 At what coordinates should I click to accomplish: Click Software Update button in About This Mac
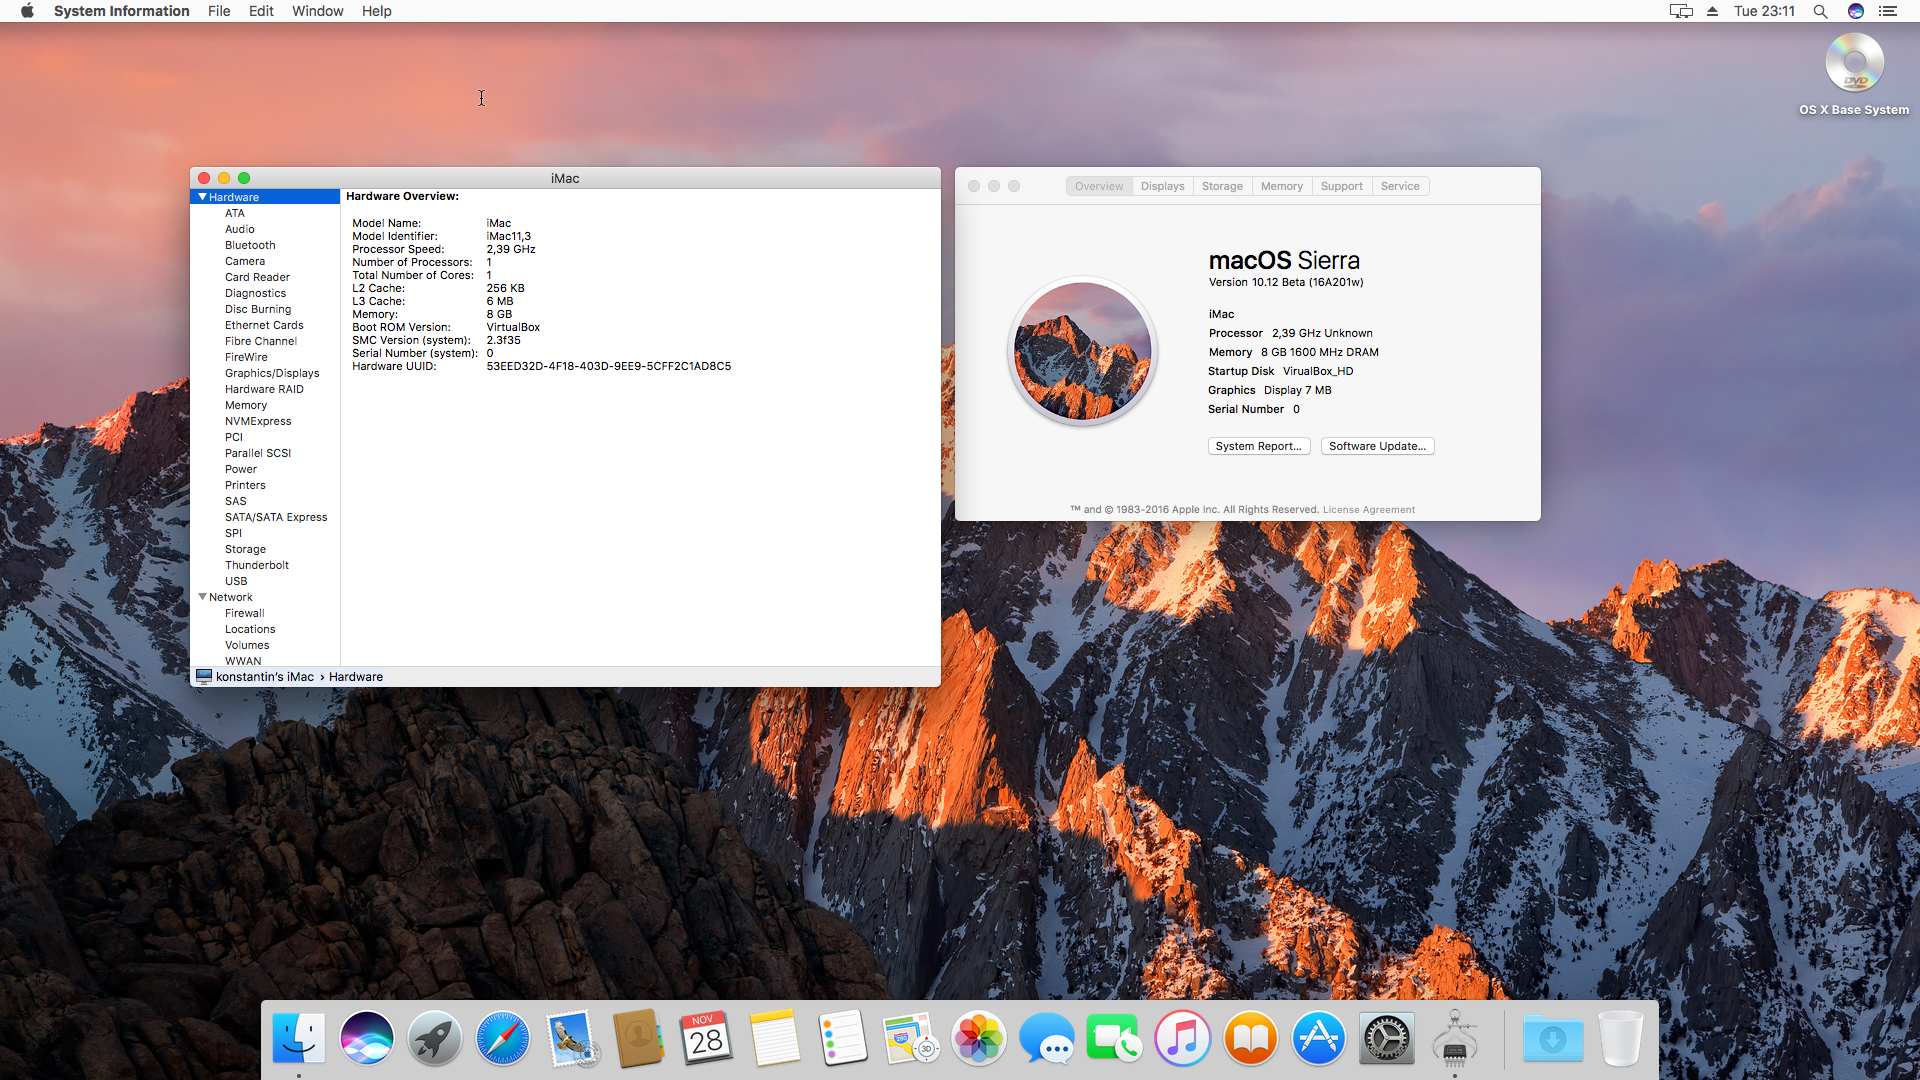pos(1375,446)
